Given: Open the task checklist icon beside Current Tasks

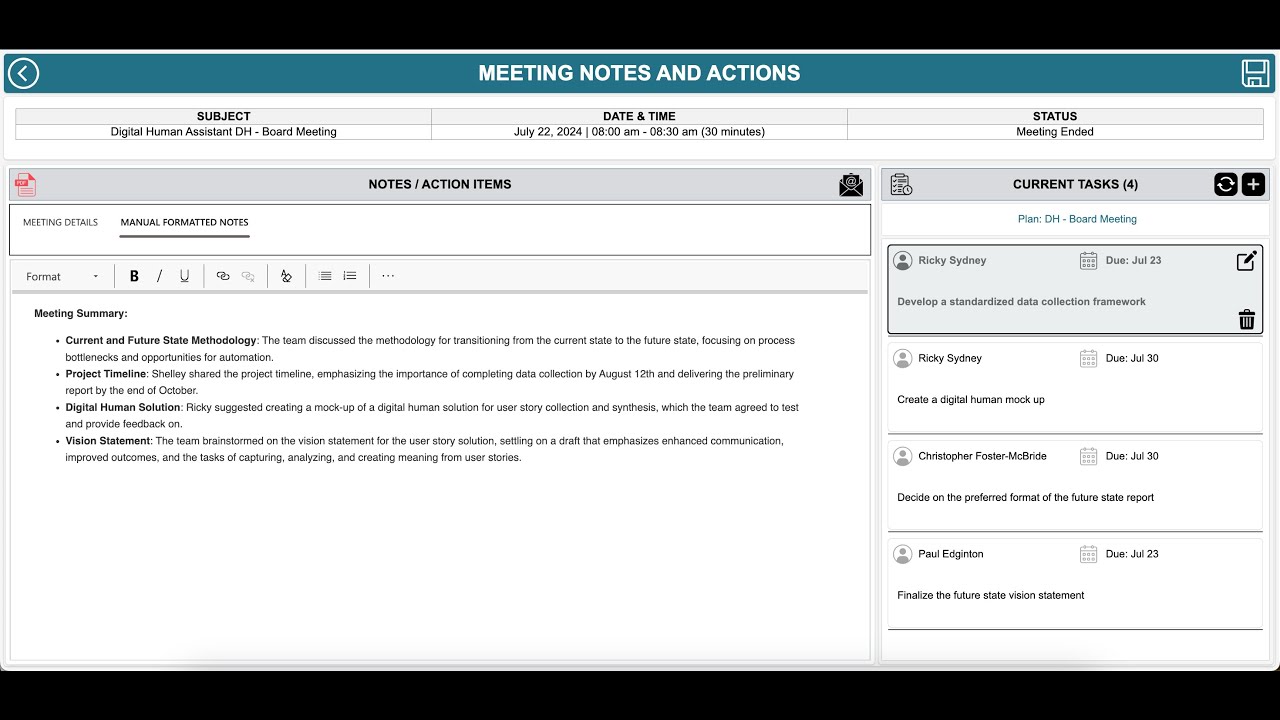Looking at the screenshot, I should [x=901, y=184].
